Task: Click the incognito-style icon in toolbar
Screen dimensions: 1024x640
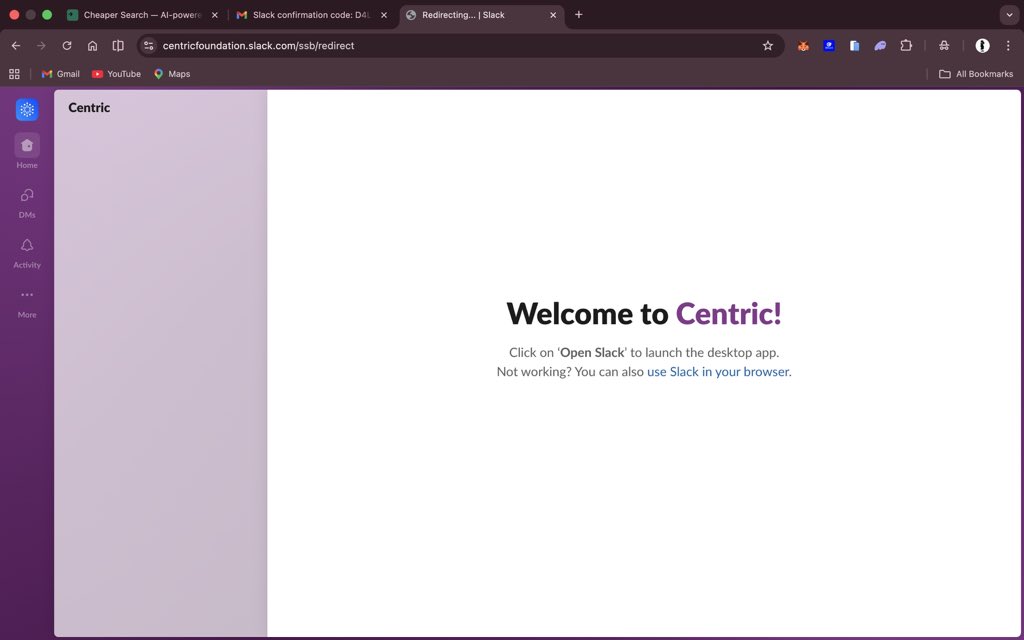Action: (944, 46)
